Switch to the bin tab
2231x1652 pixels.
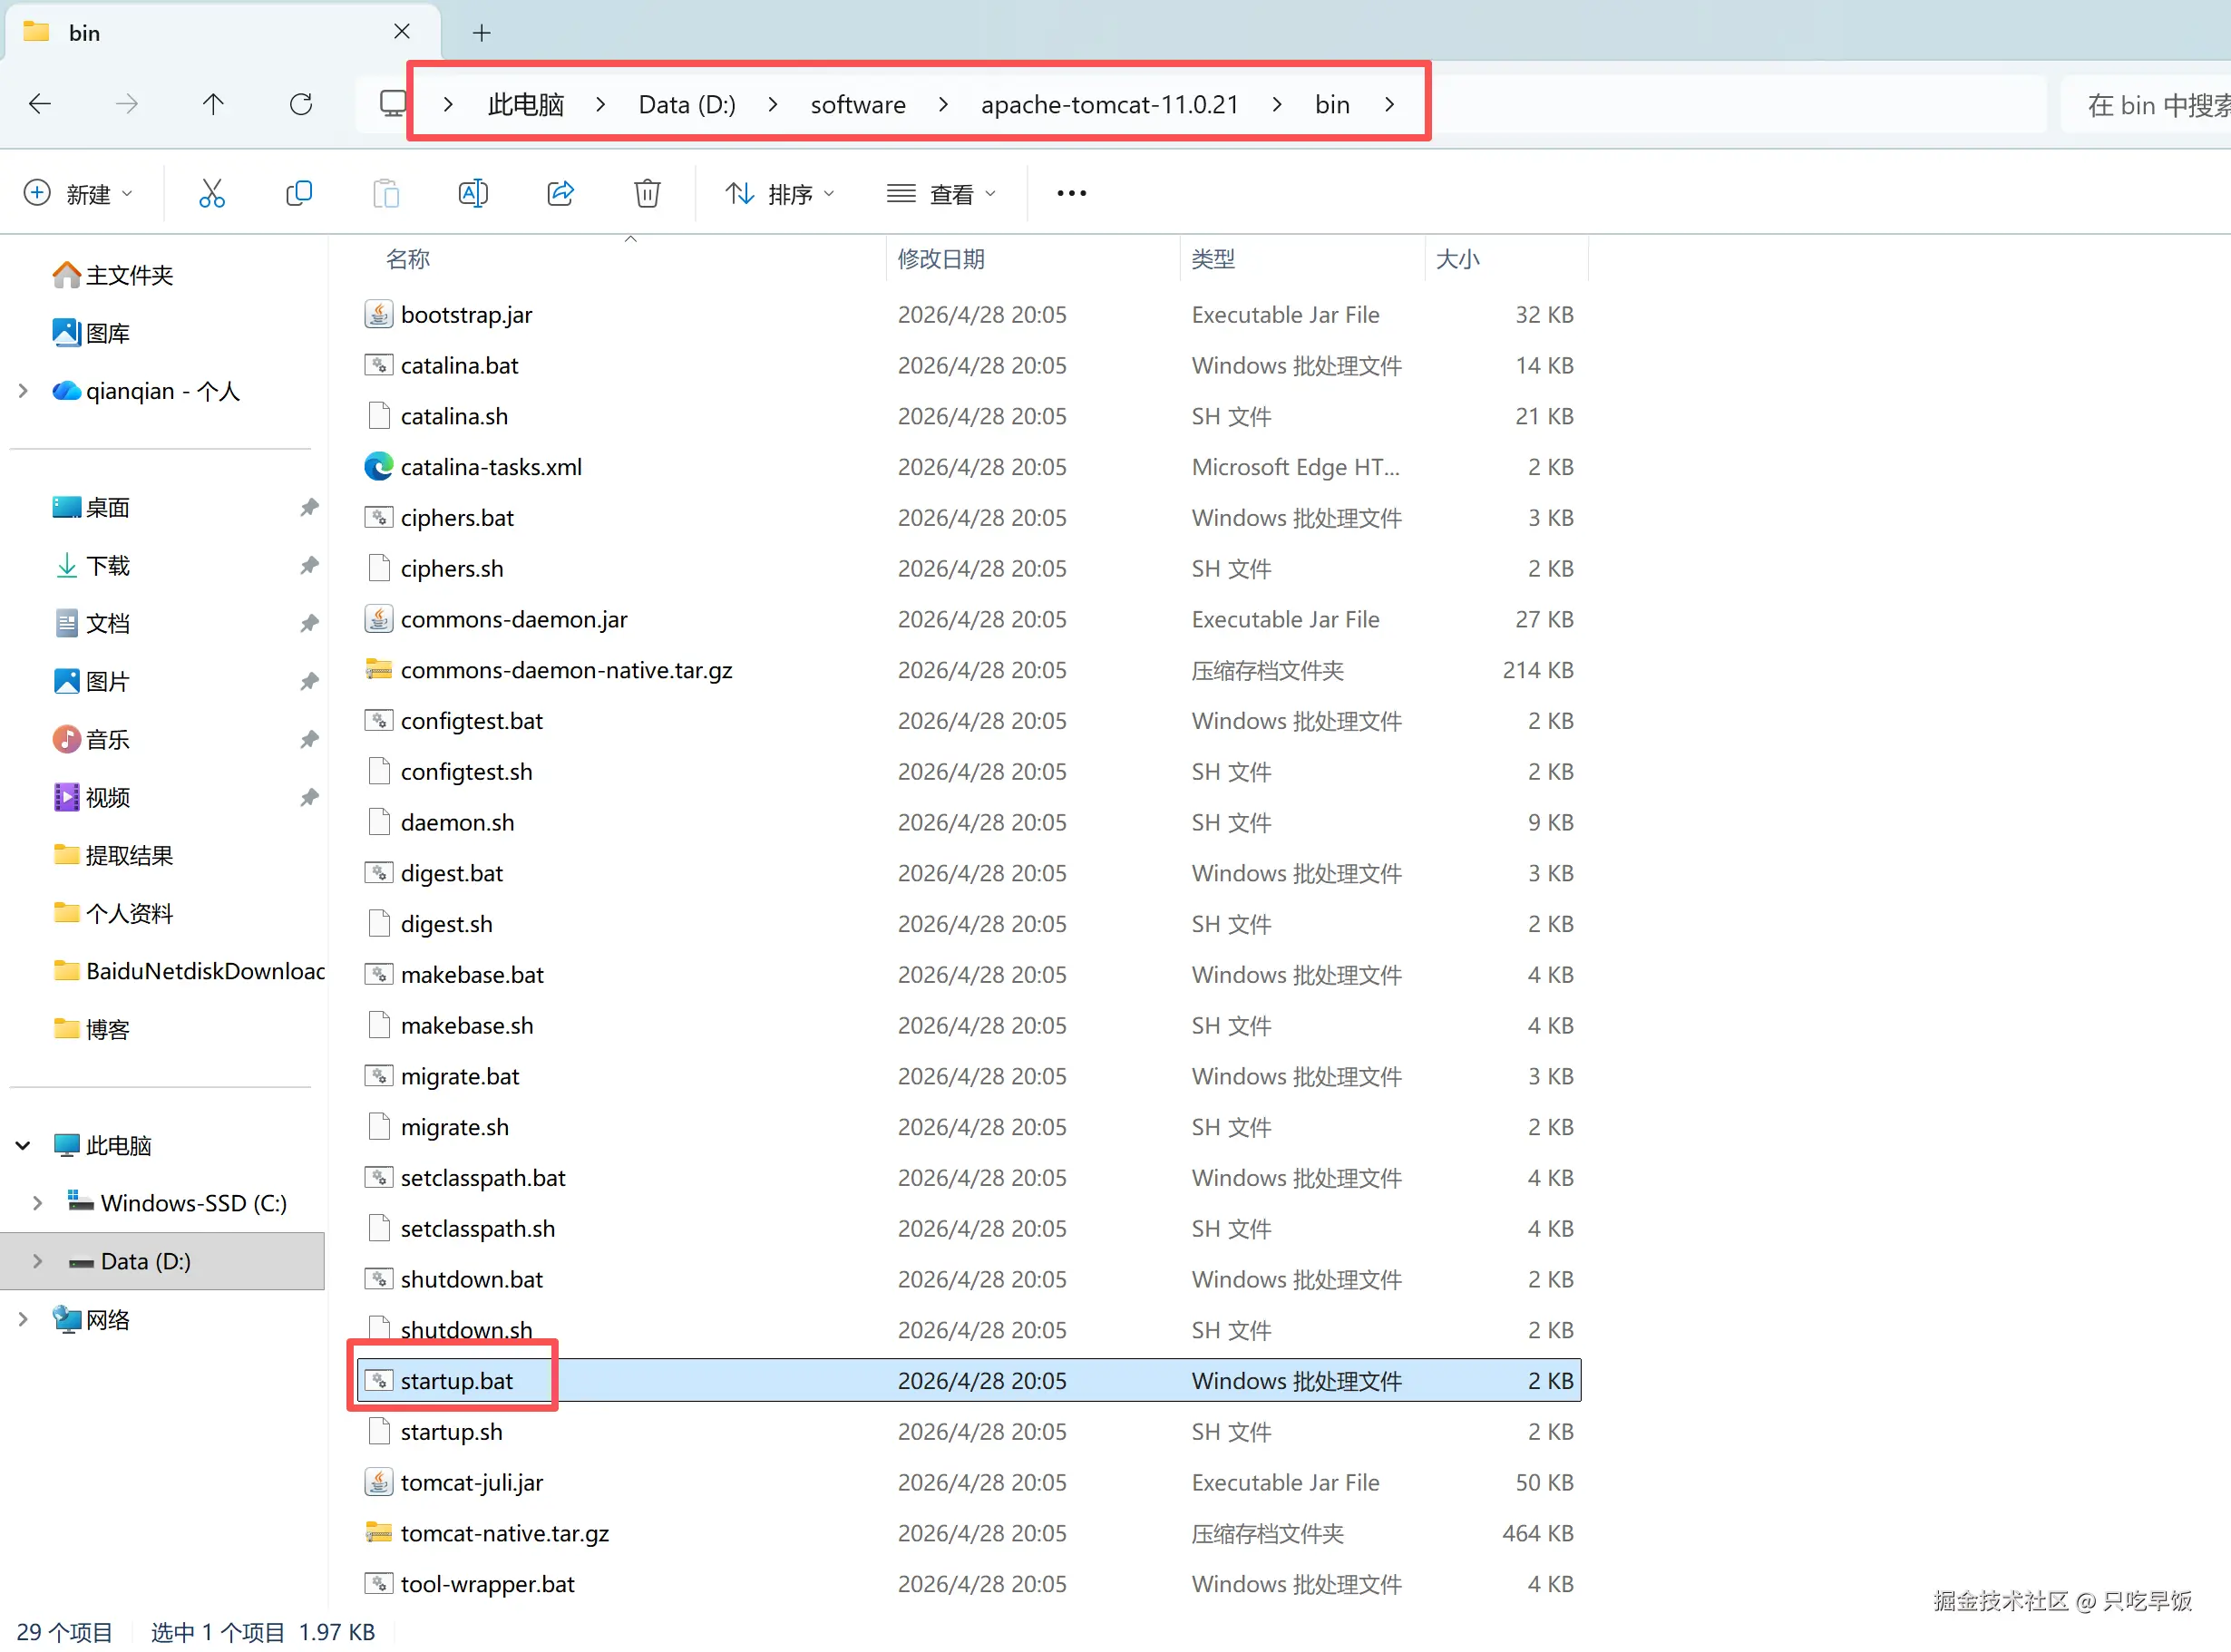220,33
